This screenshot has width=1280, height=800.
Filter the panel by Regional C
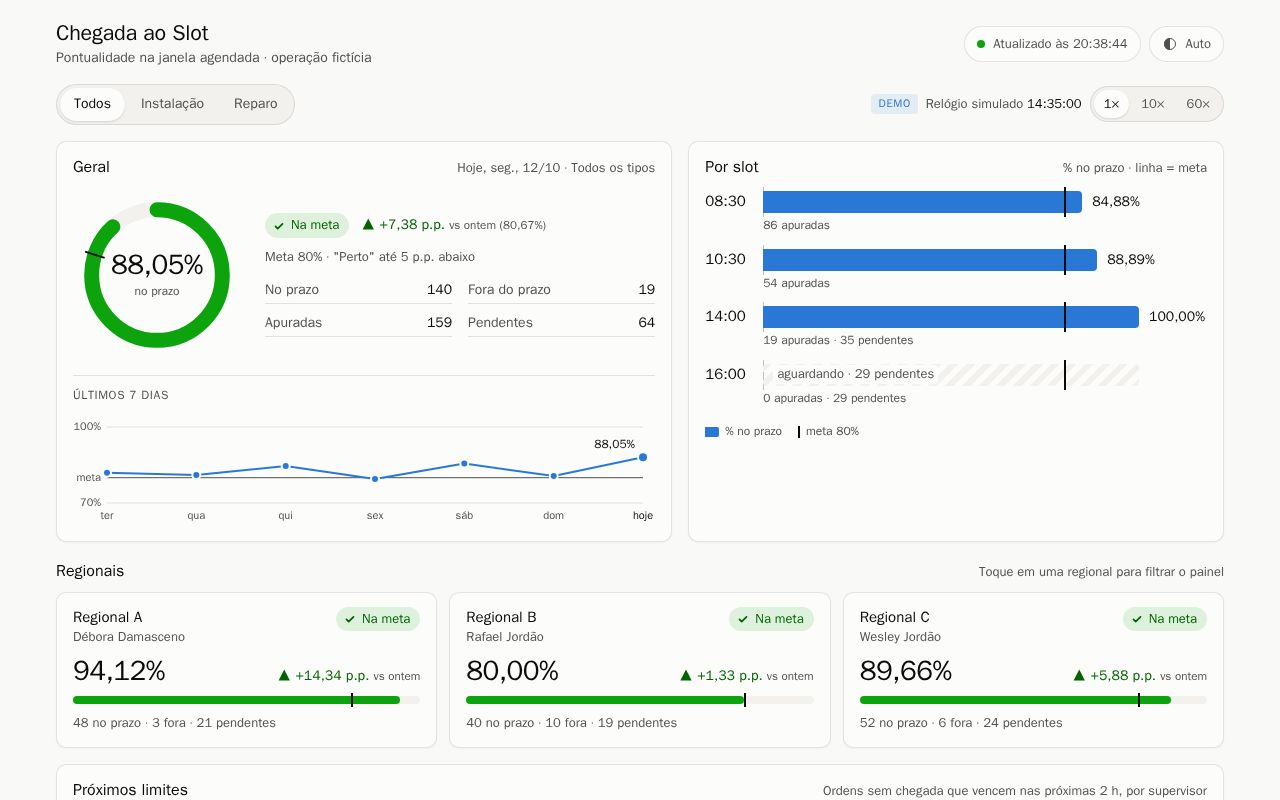coord(1033,670)
